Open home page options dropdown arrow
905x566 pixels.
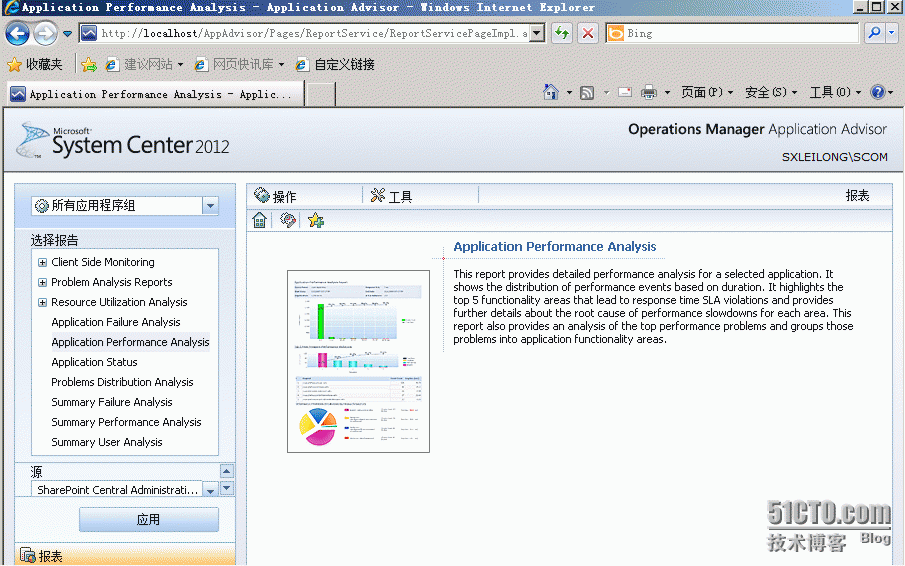[x=569, y=92]
